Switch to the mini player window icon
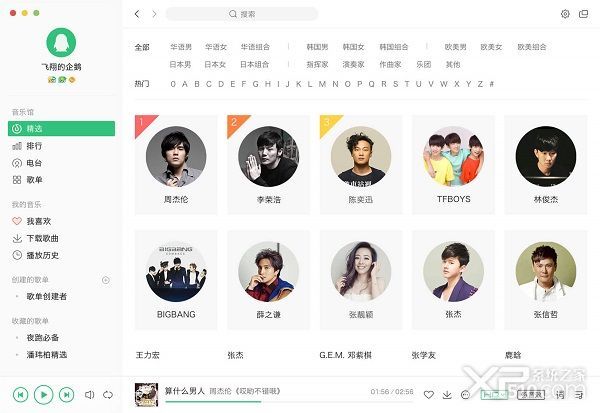Image resolution: width=600 pixels, height=413 pixels. click(584, 14)
